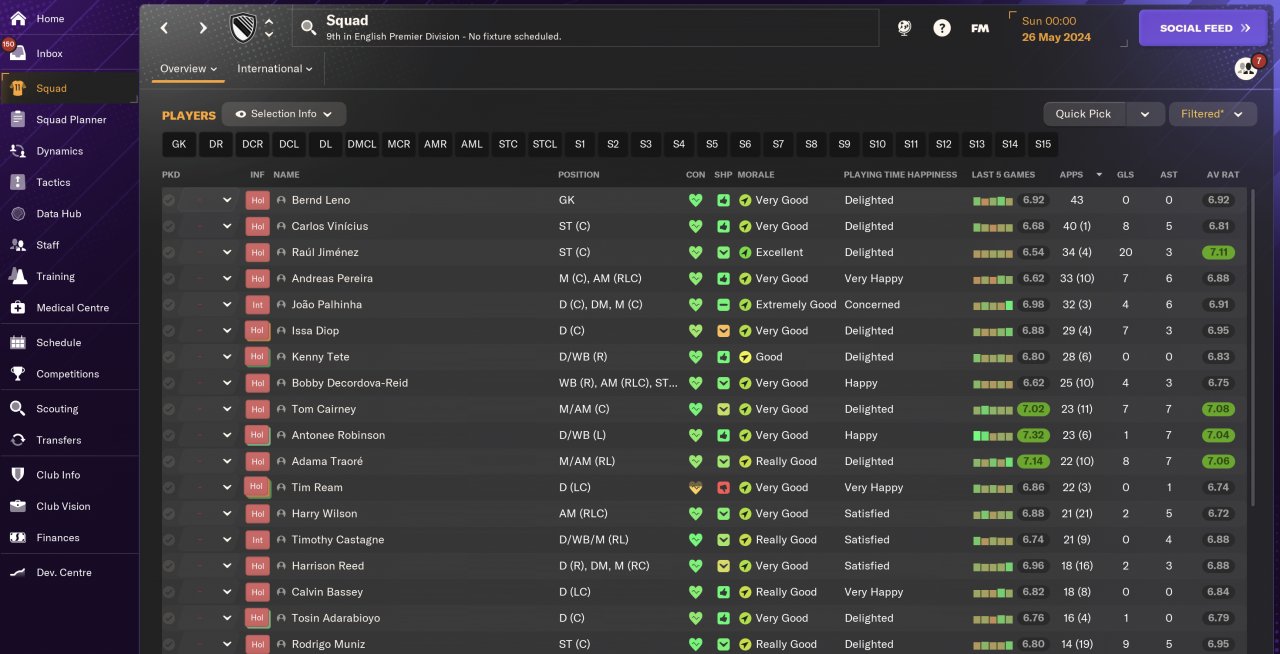Go back with the left arrow
1280x654 pixels.
pos(165,28)
